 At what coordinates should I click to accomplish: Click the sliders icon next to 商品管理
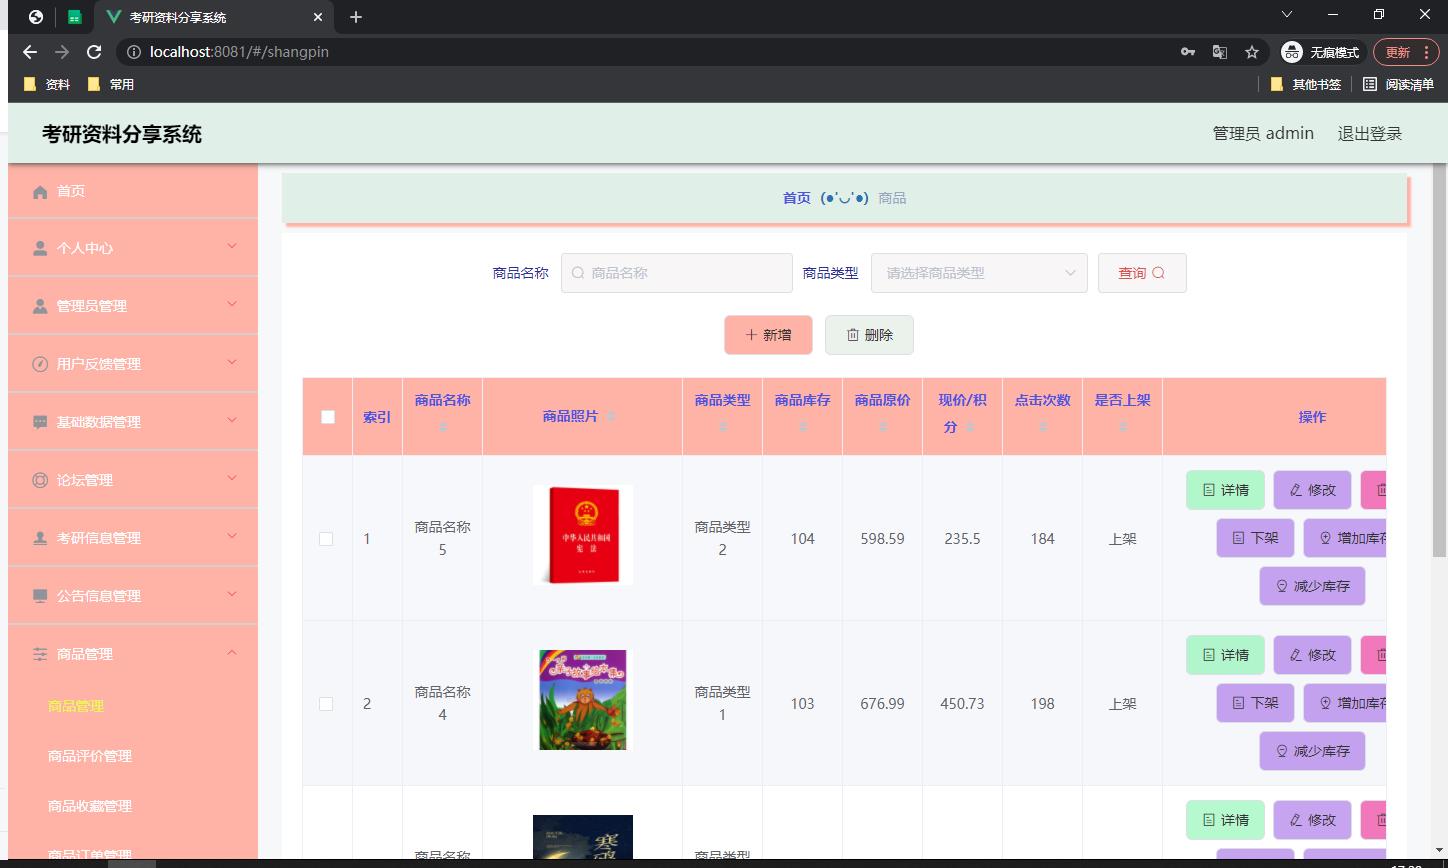tap(40, 654)
